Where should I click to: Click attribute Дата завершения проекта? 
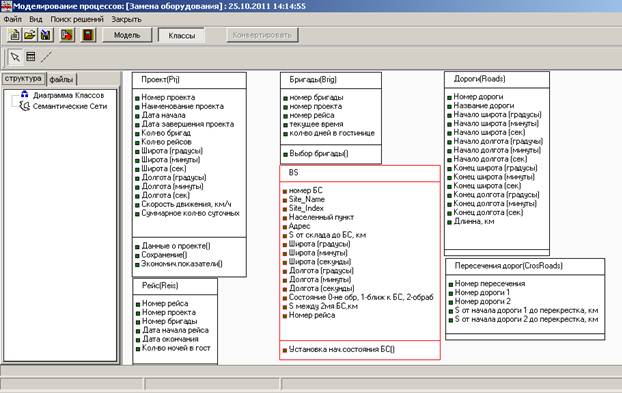[188, 124]
